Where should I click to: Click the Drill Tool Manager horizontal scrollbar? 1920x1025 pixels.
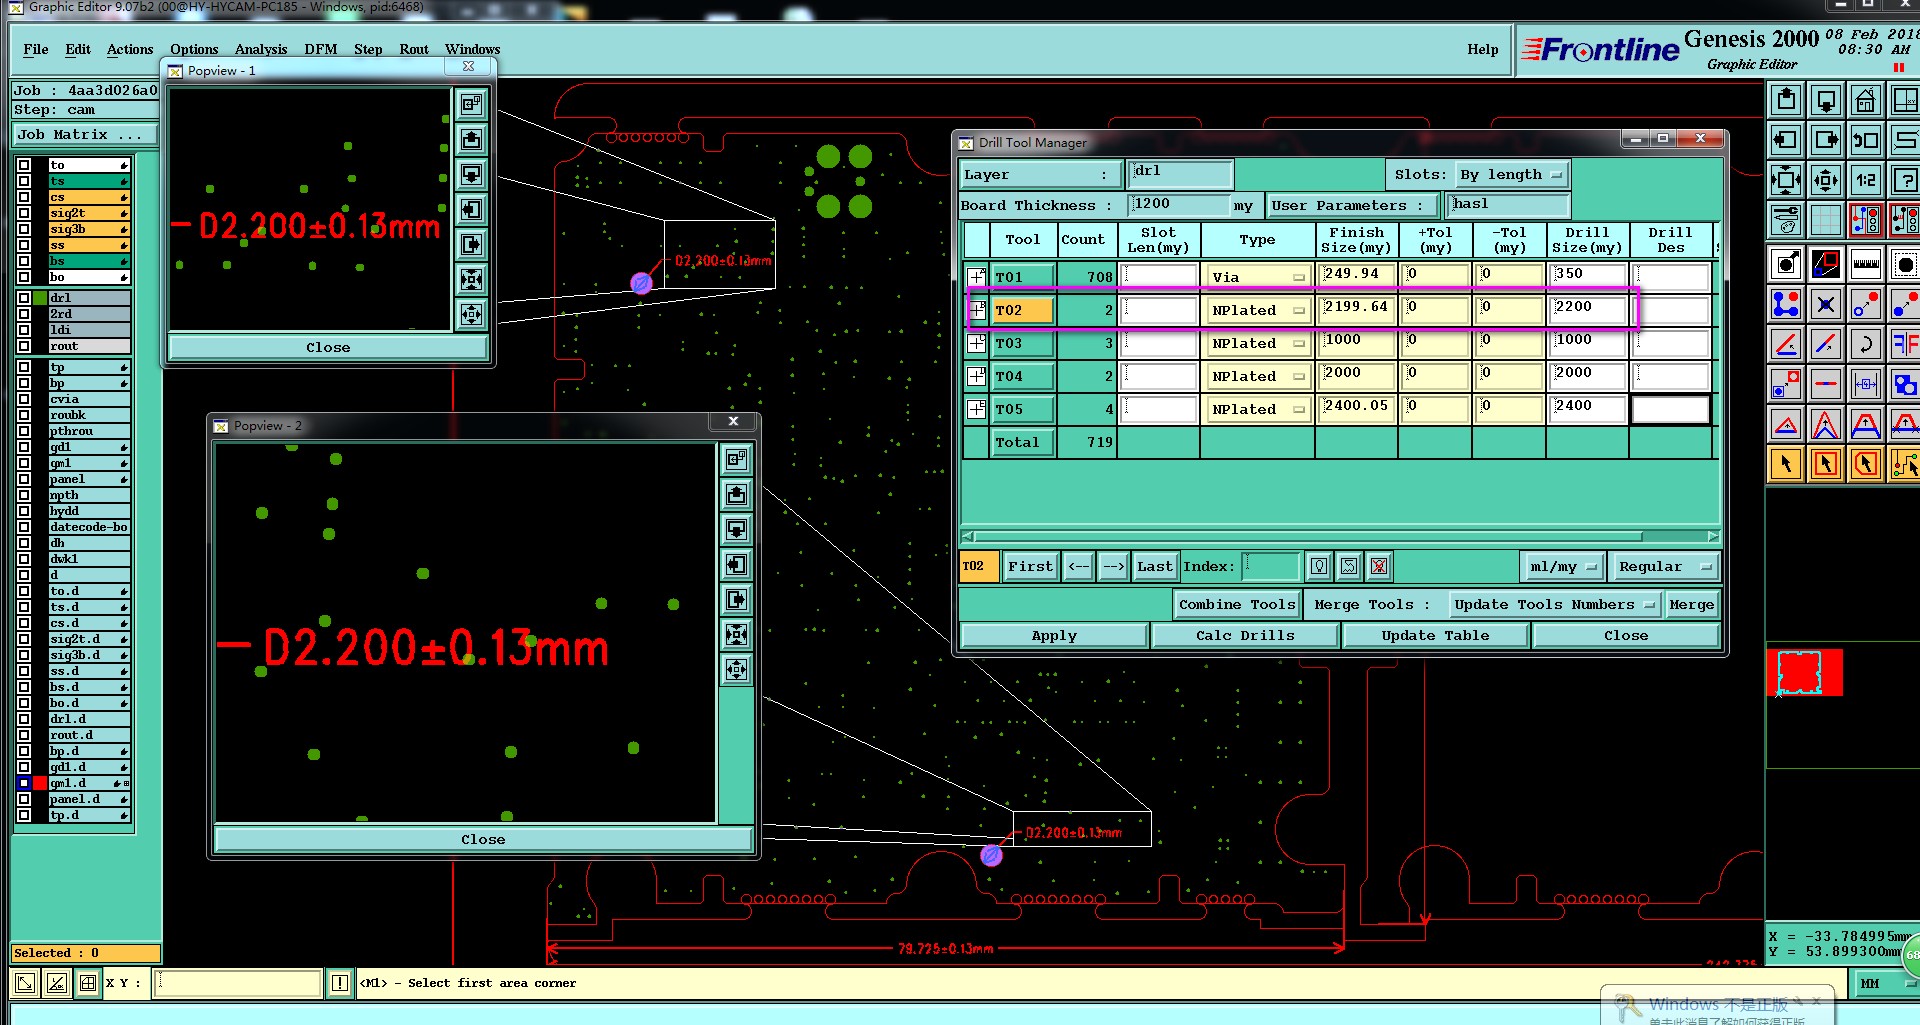point(1340,536)
